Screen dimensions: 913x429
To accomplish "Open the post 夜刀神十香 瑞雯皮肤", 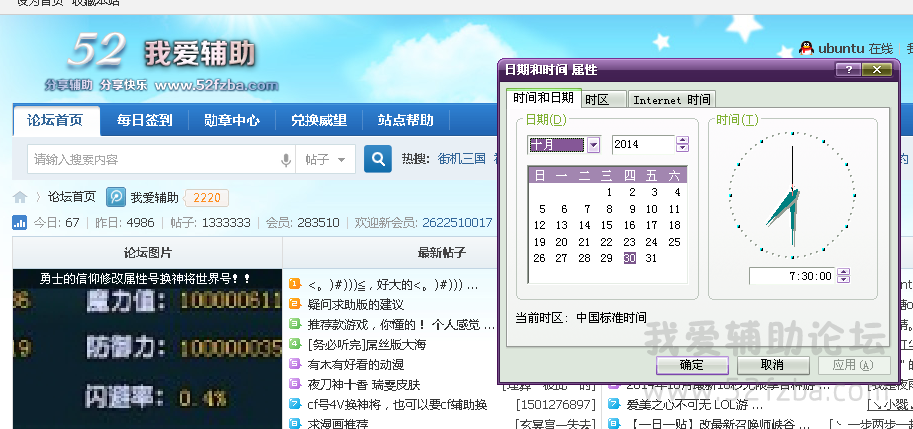I will point(363,385).
